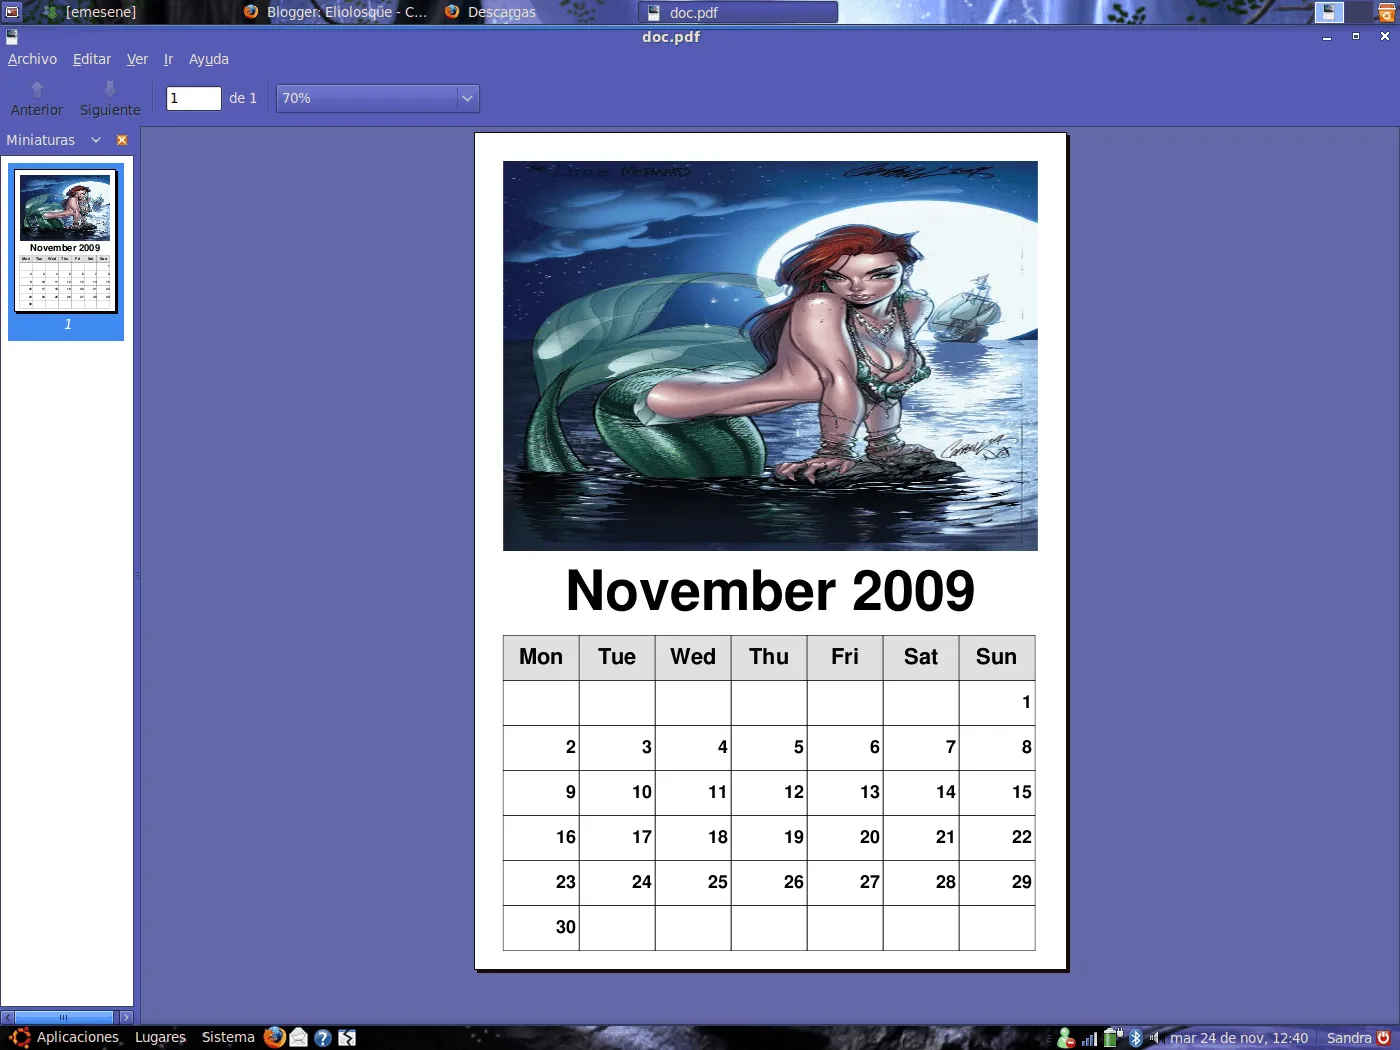This screenshot has width=1400, height=1050.
Task: Open the Ayuda menu
Action: pyautogui.click(x=209, y=59)
